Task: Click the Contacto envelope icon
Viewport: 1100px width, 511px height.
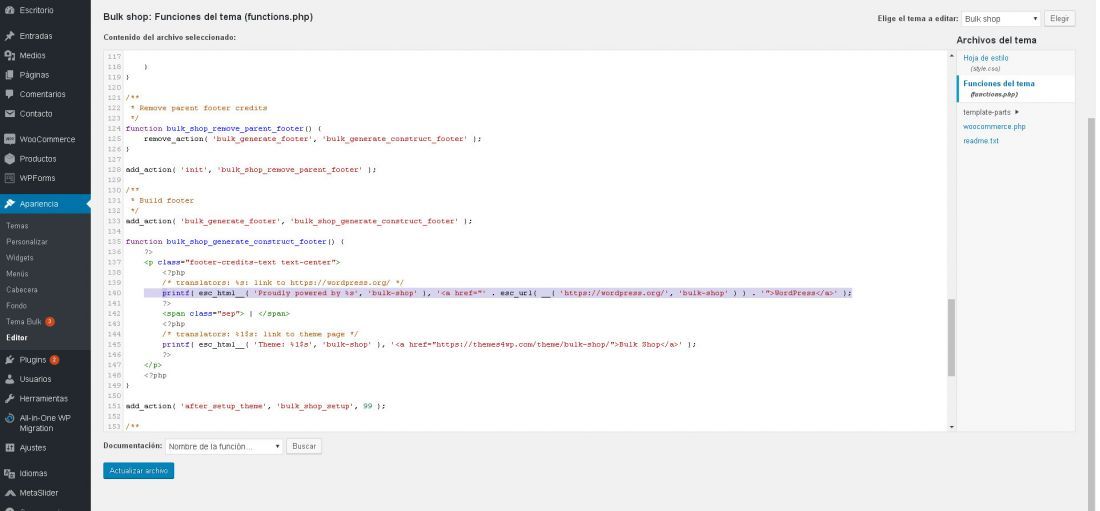Action: point(9,114)
